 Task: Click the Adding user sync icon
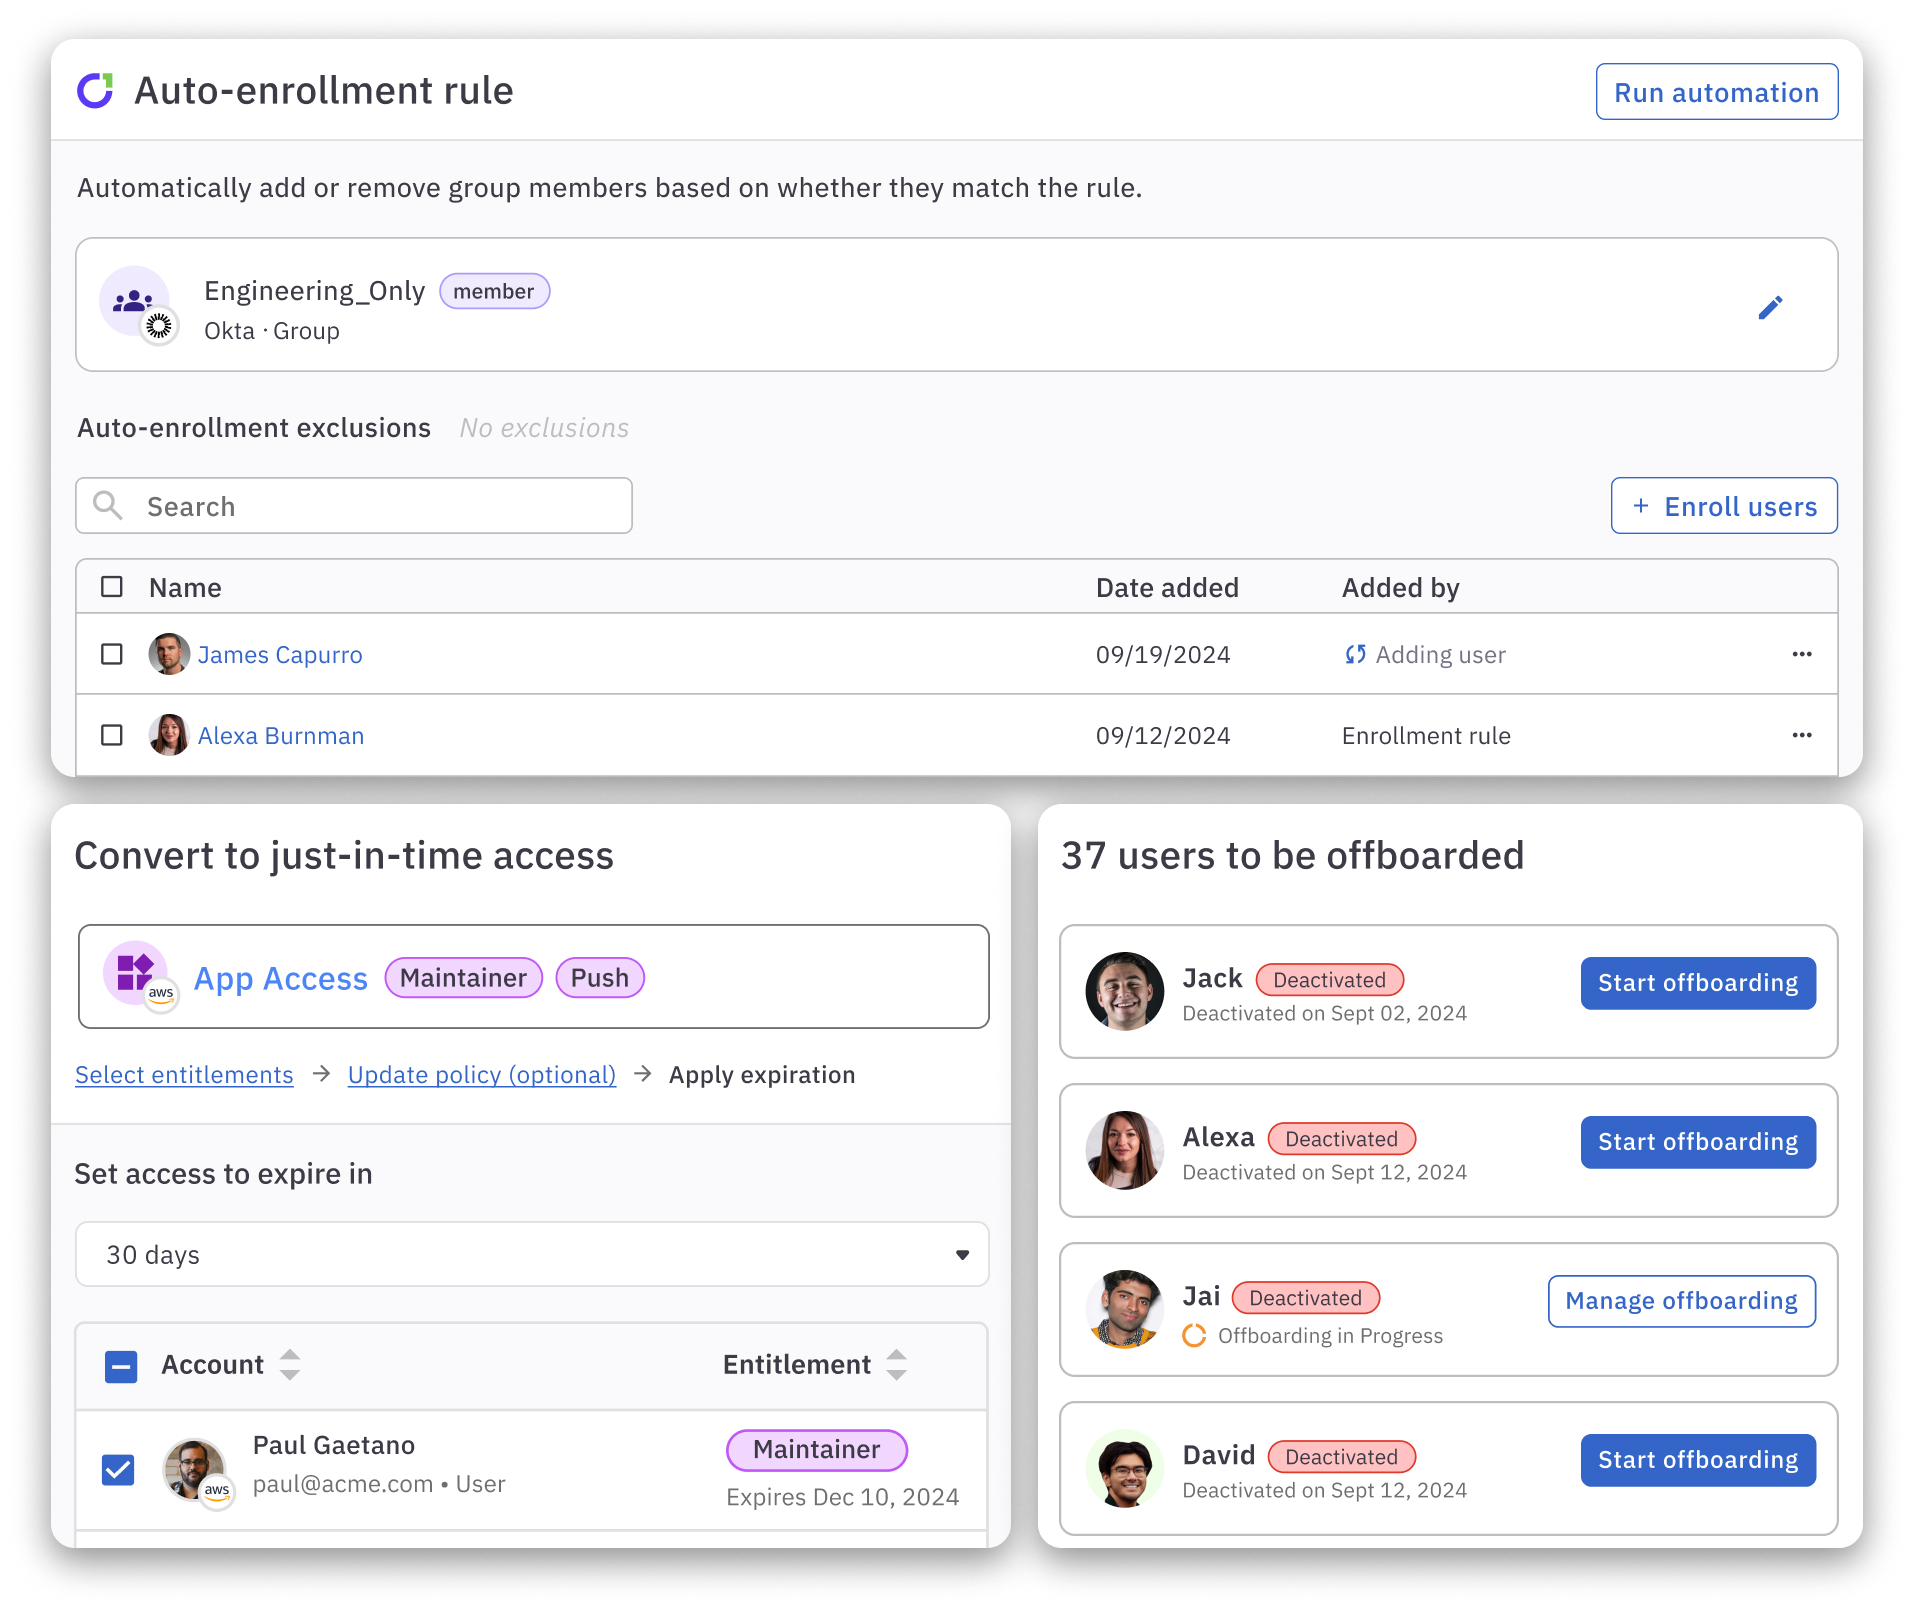click(x=1355, y=655)
